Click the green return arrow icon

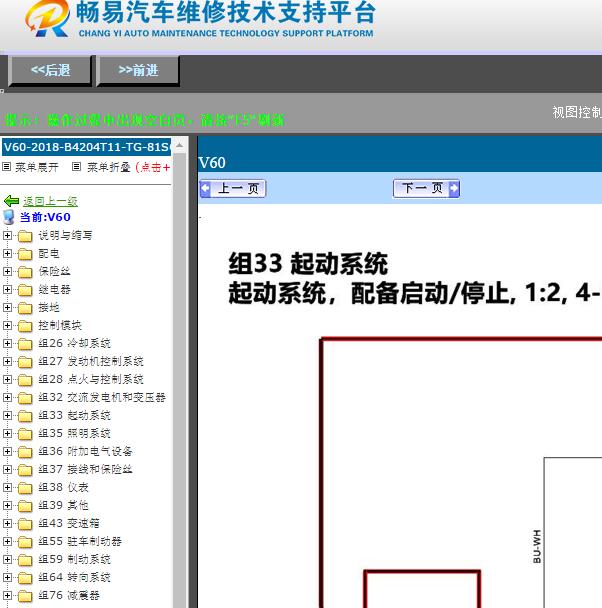click(11, 201)
